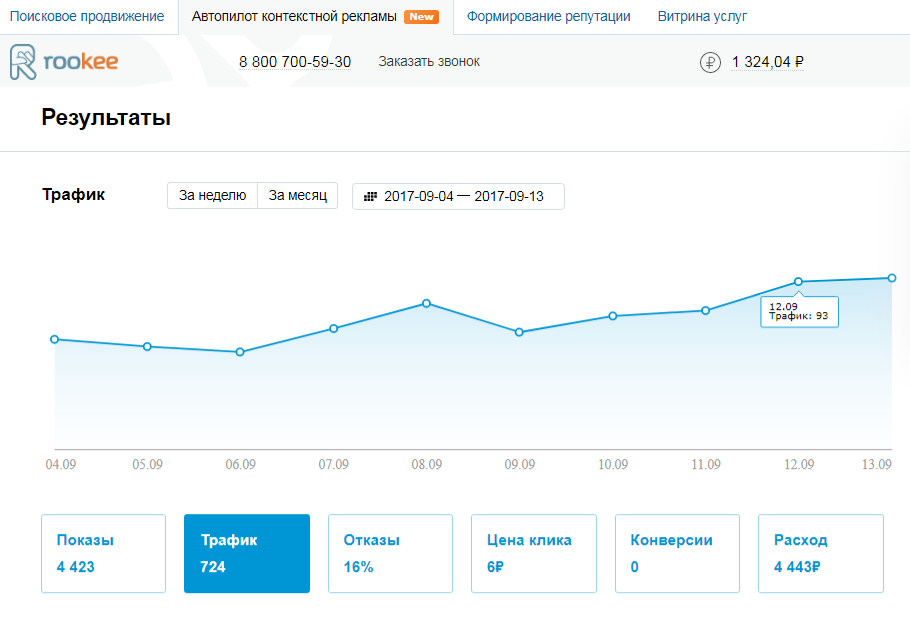Show the Цена клика metric
This screenshot has height=619, width=910.
tap(534, 553)
